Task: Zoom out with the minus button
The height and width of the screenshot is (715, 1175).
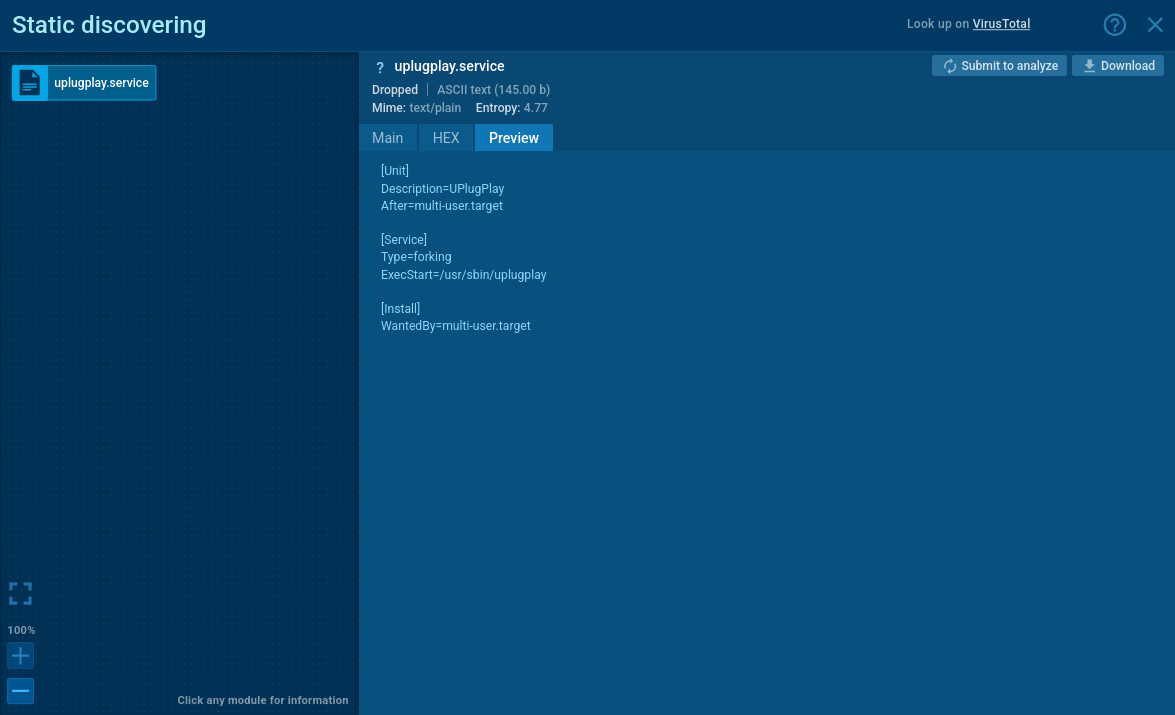Action: [x=20, y=691]
